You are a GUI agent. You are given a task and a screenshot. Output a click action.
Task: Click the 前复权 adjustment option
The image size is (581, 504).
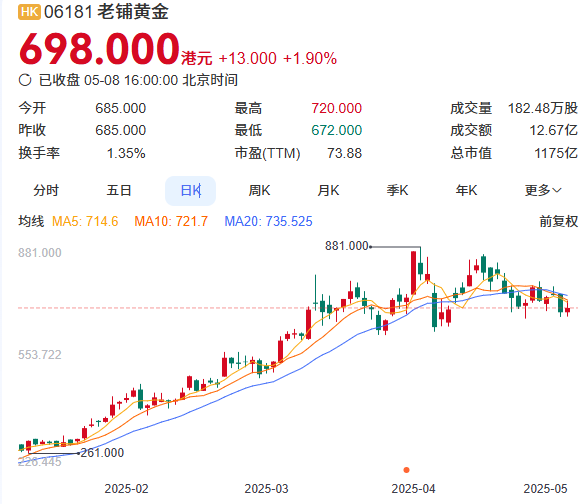coord(558,221)
